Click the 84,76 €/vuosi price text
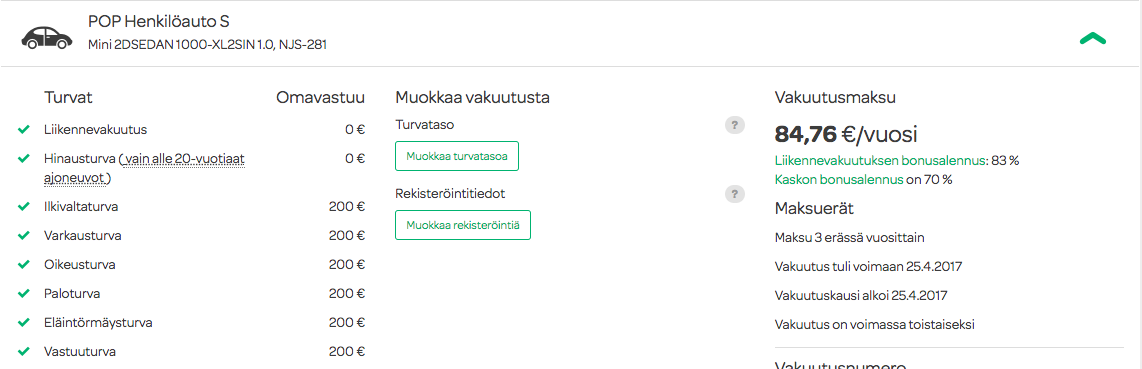Screen dimensions: 1142x369 (x=846, y=135)
